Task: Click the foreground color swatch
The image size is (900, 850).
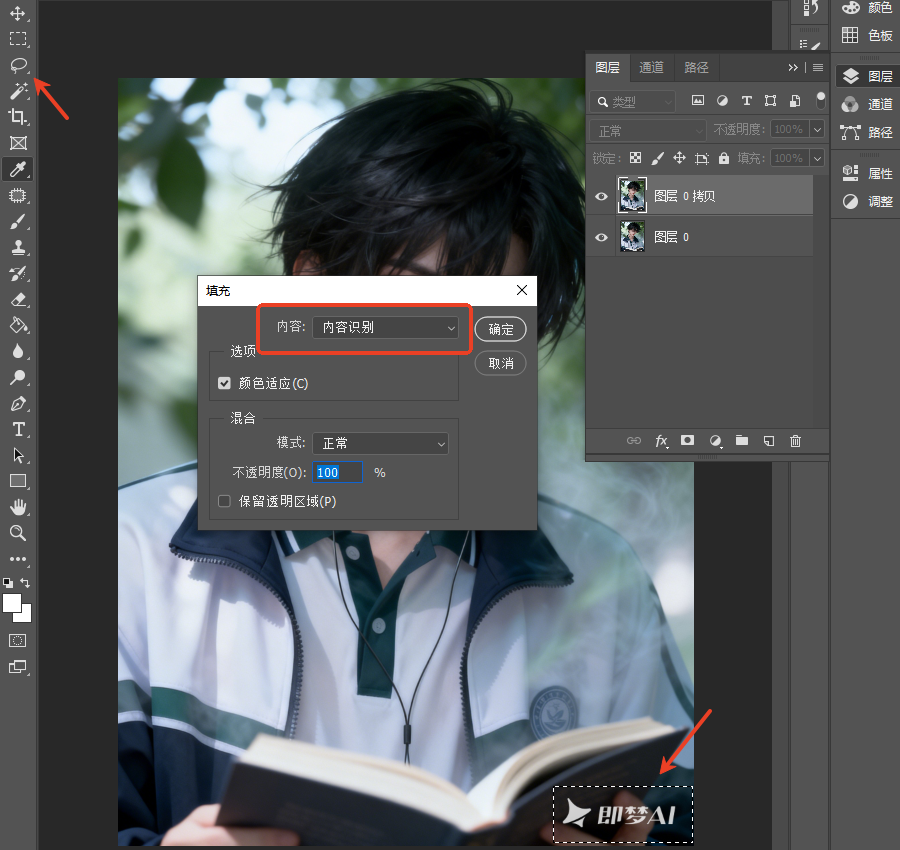Action: point(11,603)
